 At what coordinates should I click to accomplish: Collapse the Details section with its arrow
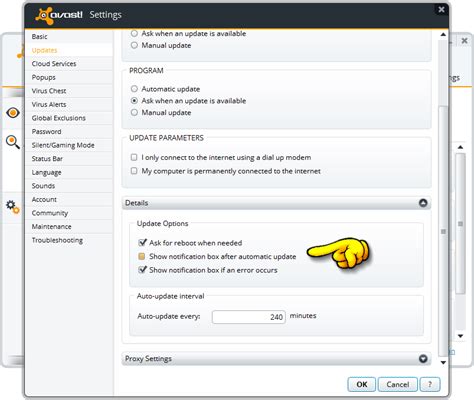423,203
